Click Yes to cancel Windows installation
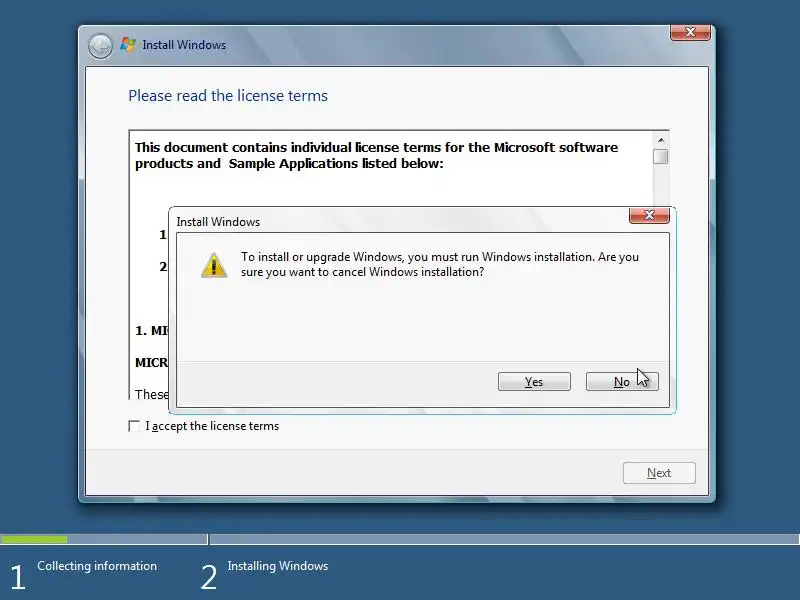The height and width of the screenshot is (600, 800). point(534,382)
